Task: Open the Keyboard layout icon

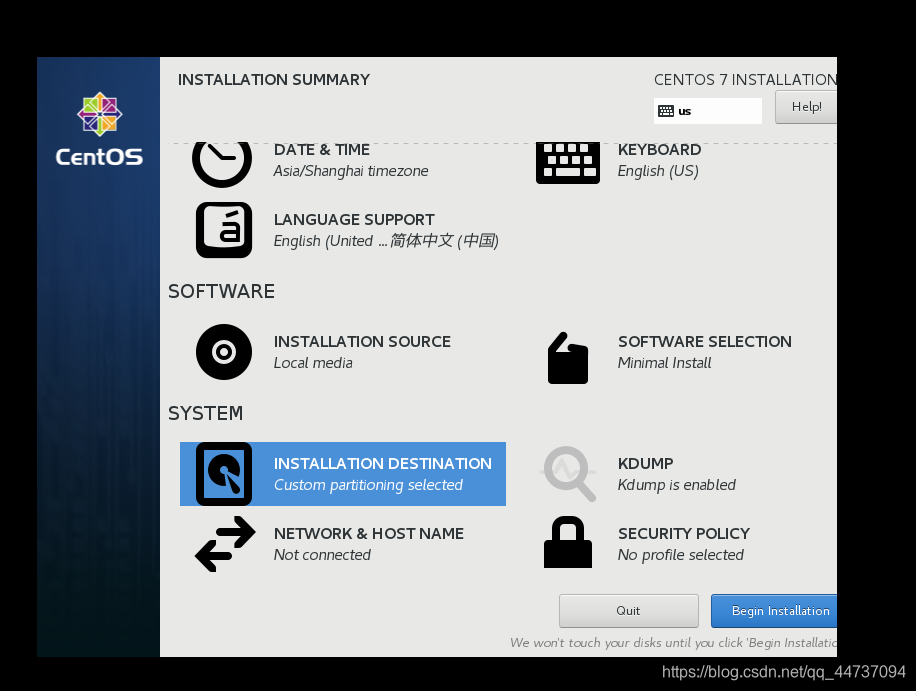Action: click(568, 164)
